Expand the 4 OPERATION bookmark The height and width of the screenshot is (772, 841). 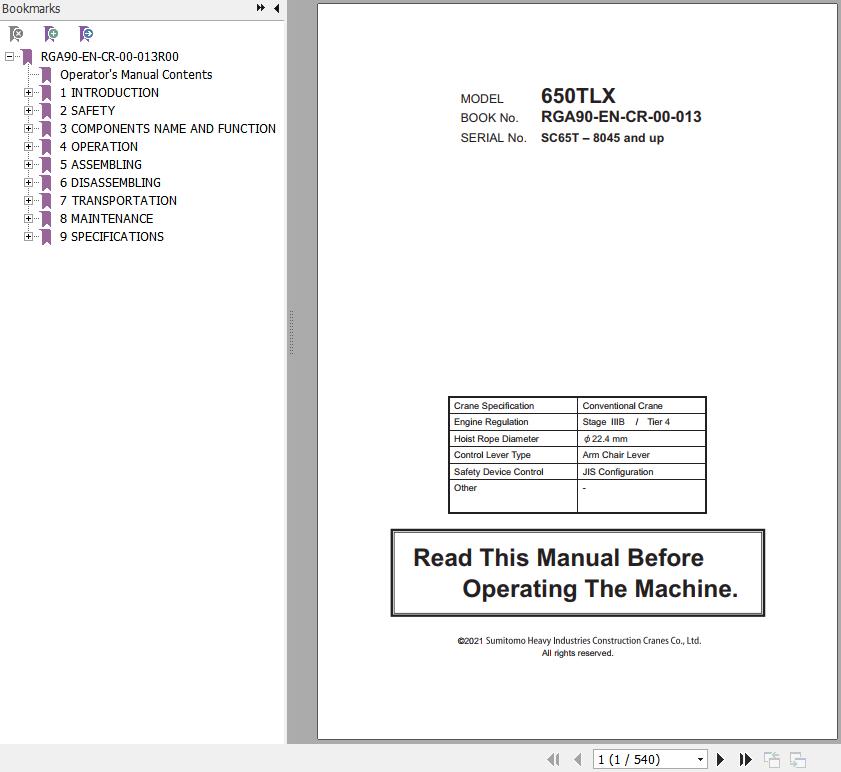point(28,146)
